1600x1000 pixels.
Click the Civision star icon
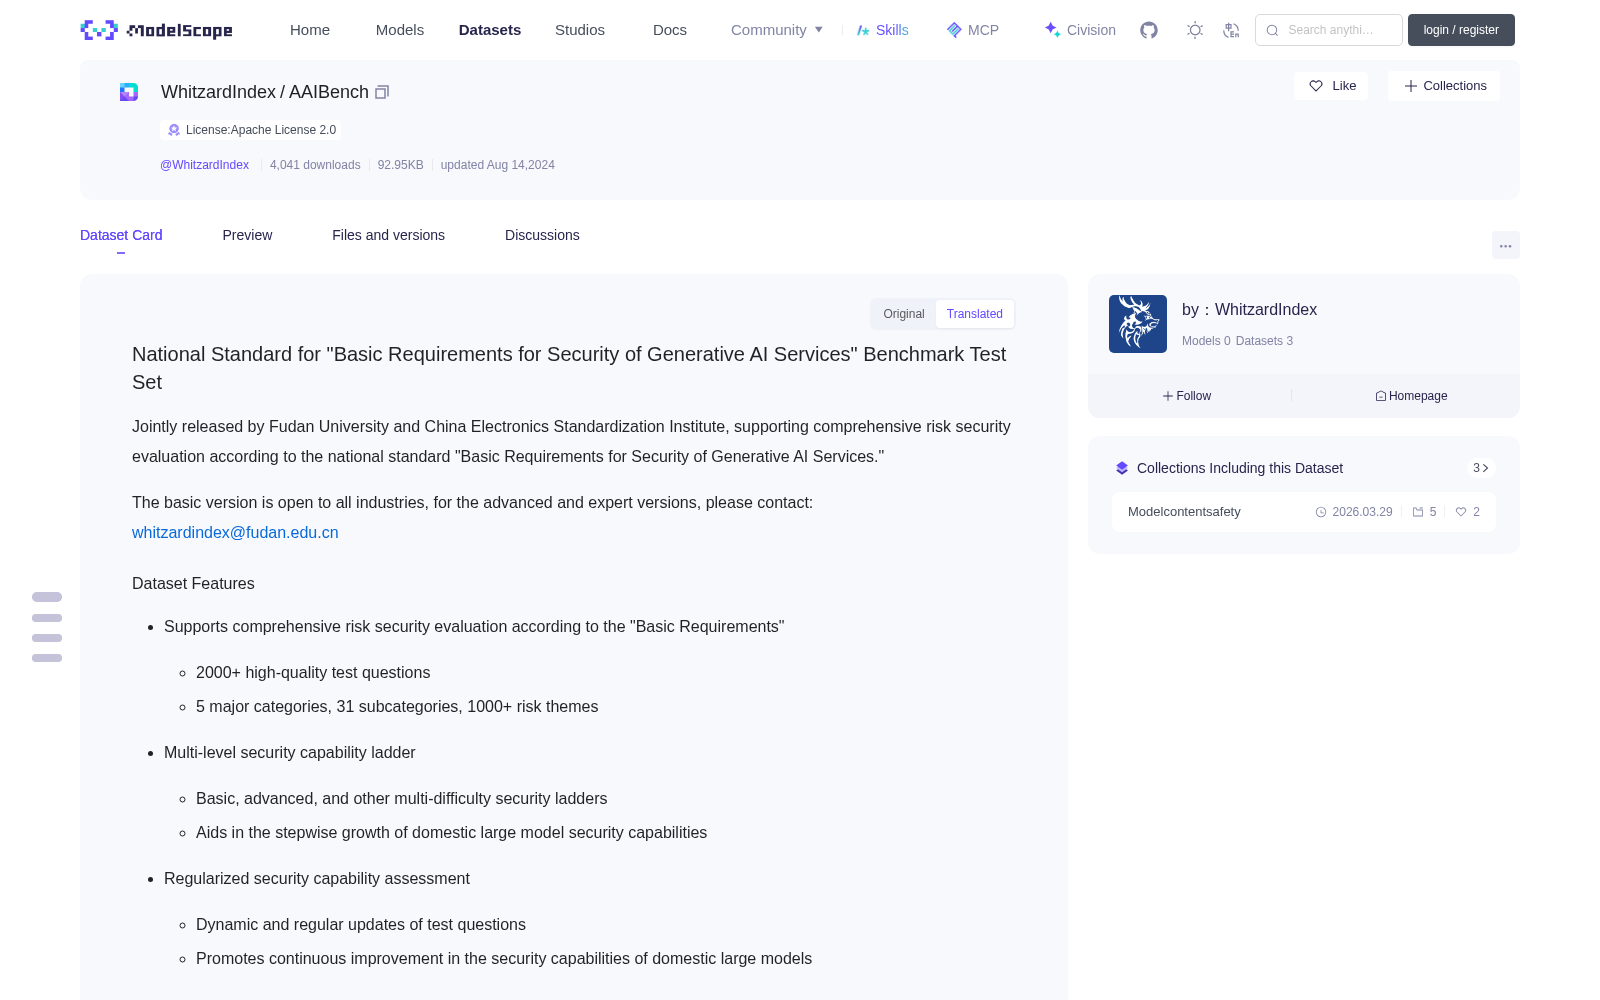click(1052, 30)
